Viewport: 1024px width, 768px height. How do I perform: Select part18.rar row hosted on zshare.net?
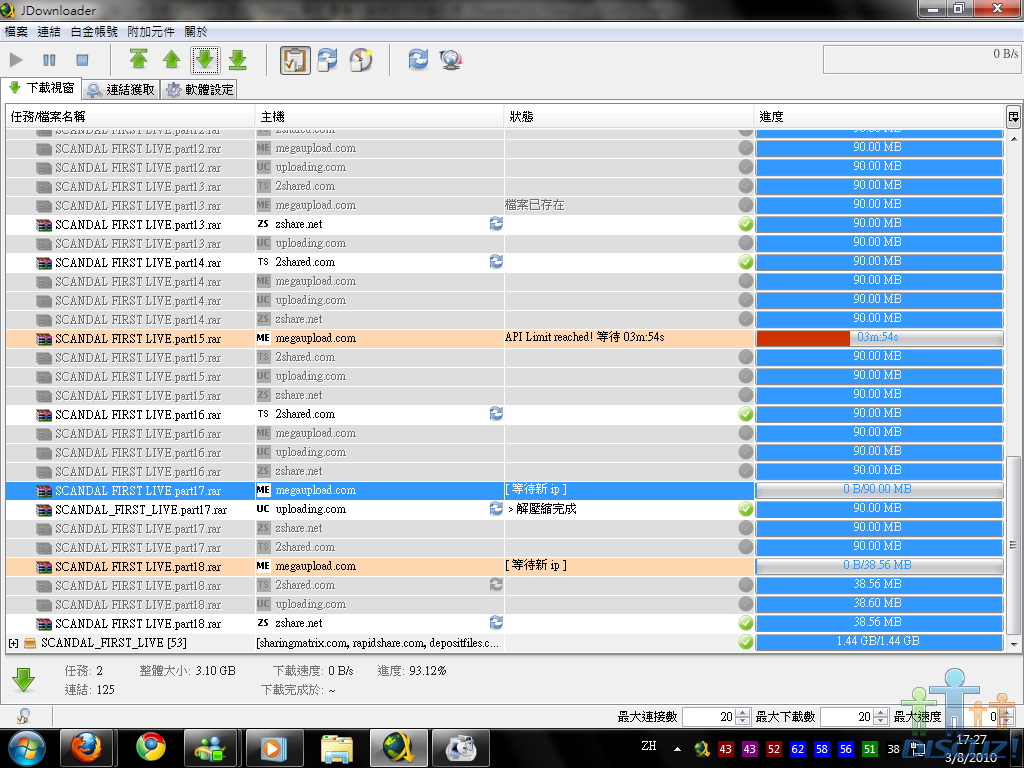click(505, 623)
